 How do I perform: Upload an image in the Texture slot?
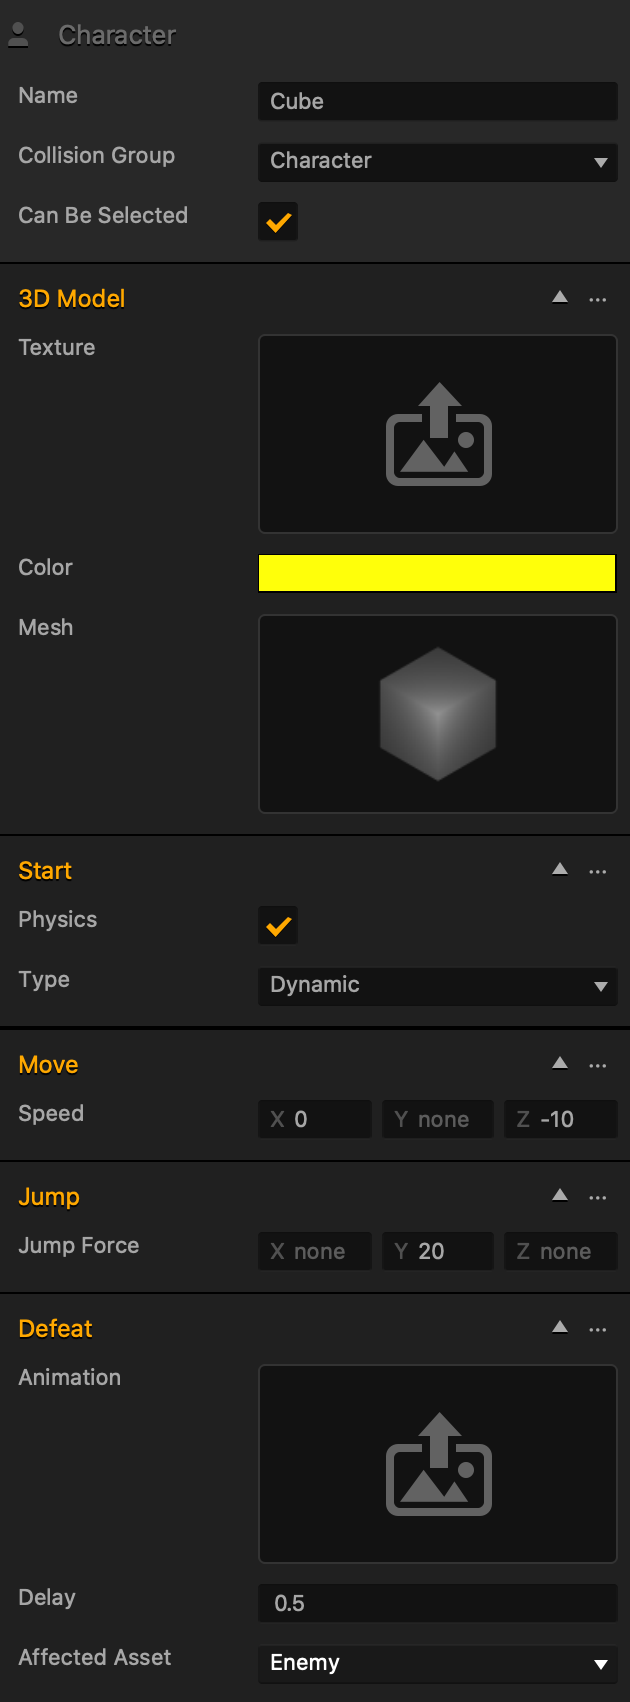pyautogui.click(x=438, y=434)
